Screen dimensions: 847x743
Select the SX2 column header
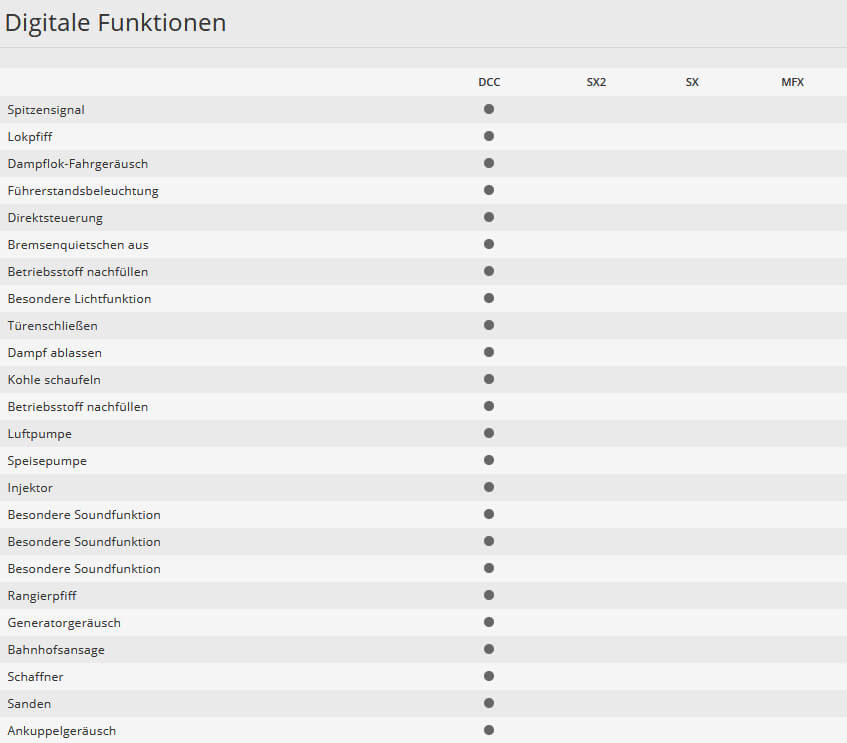pyautogui.click(x=596, y=82)
